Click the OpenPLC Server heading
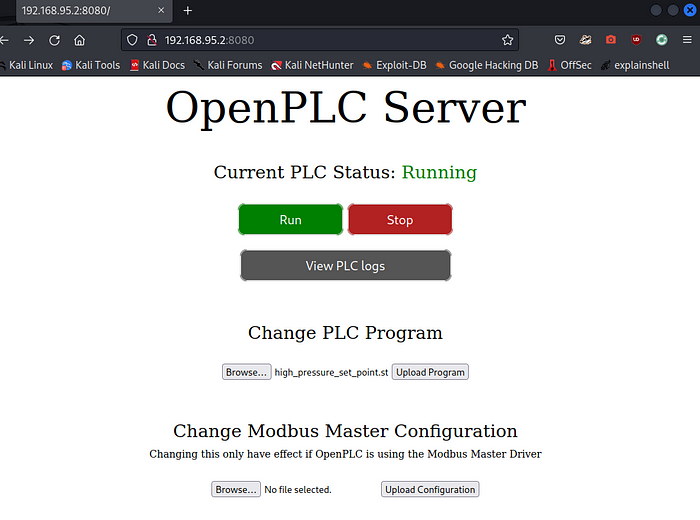Viewport: 700px width, 520px height. point(346,108)
